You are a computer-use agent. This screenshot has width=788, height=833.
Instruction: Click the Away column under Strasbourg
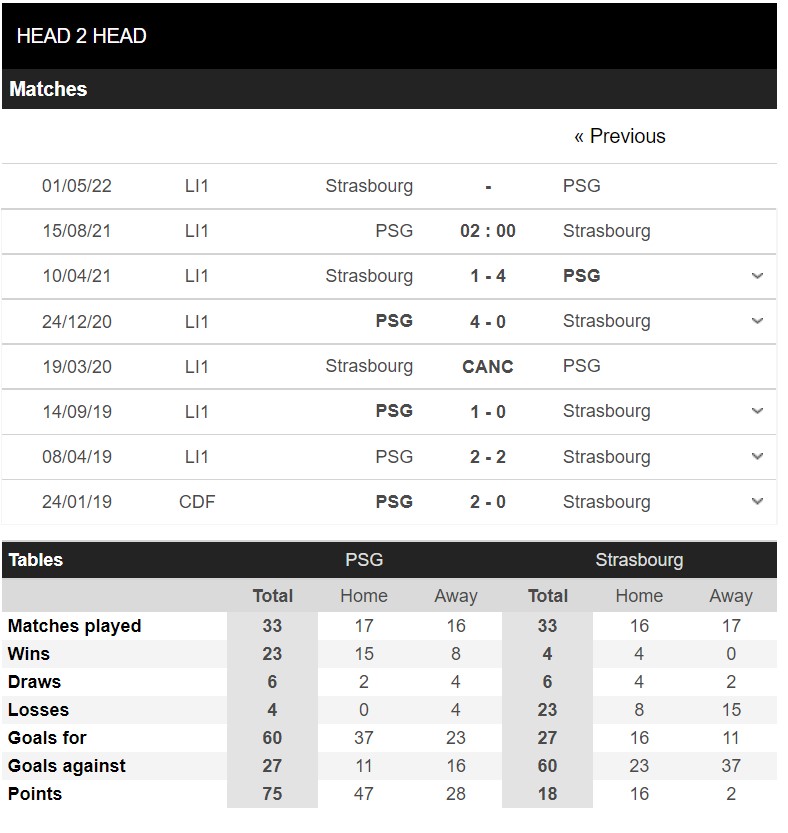coord(731,596)
